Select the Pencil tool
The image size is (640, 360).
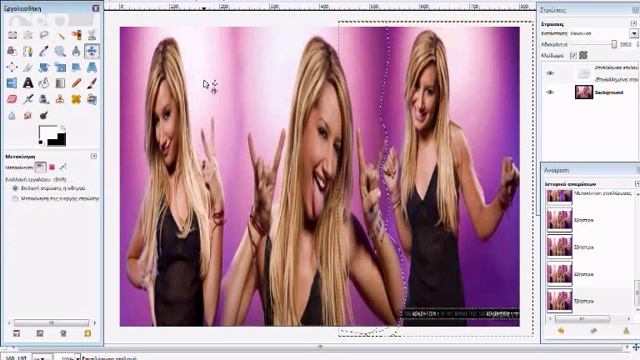pyautogui.click(x=76, y=83)
